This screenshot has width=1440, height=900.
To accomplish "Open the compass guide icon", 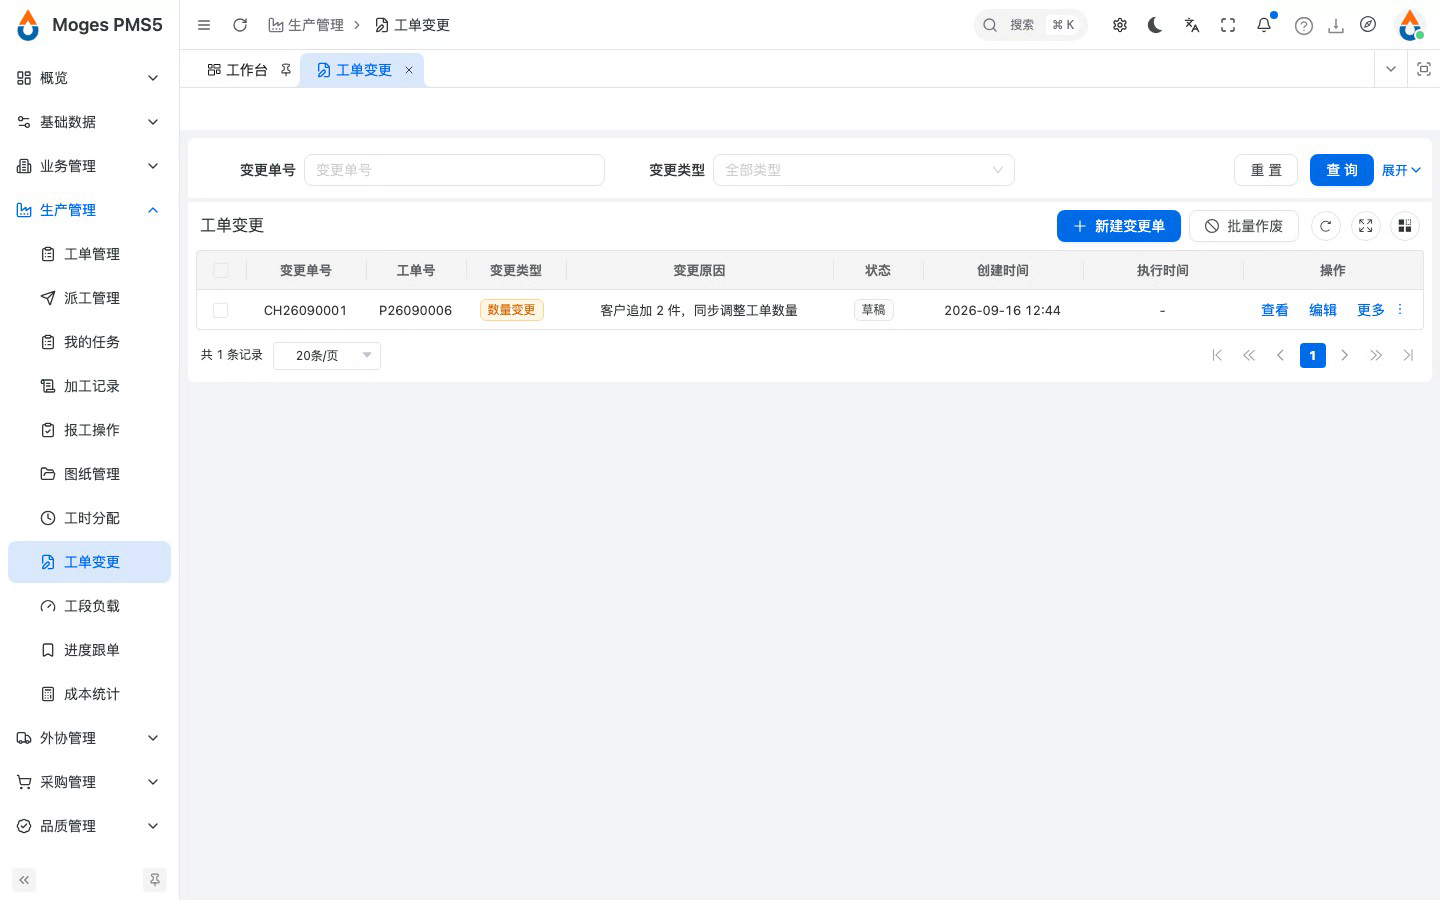I will point(1368,25).
